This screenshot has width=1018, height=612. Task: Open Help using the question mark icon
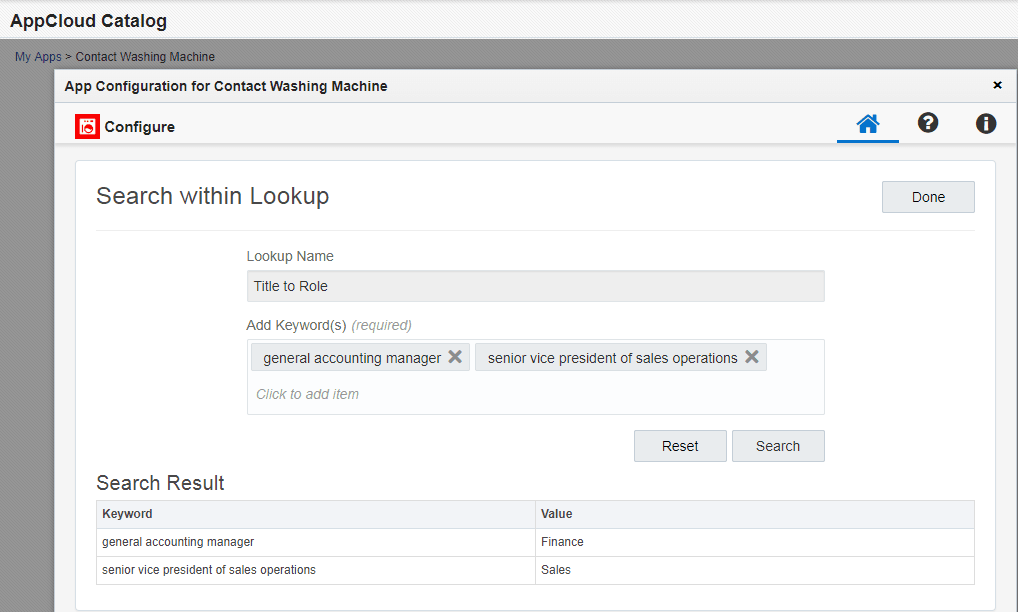(x=928, y=123)
